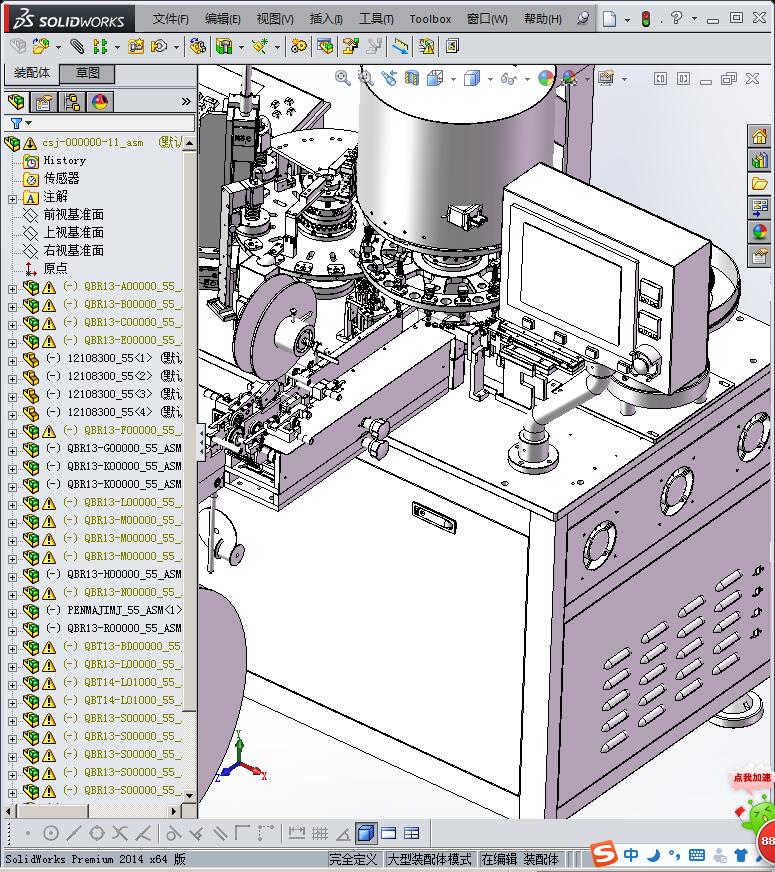775x872 pixels.
Task: Open the Appearances task pane icon
Action: (759, 231)
